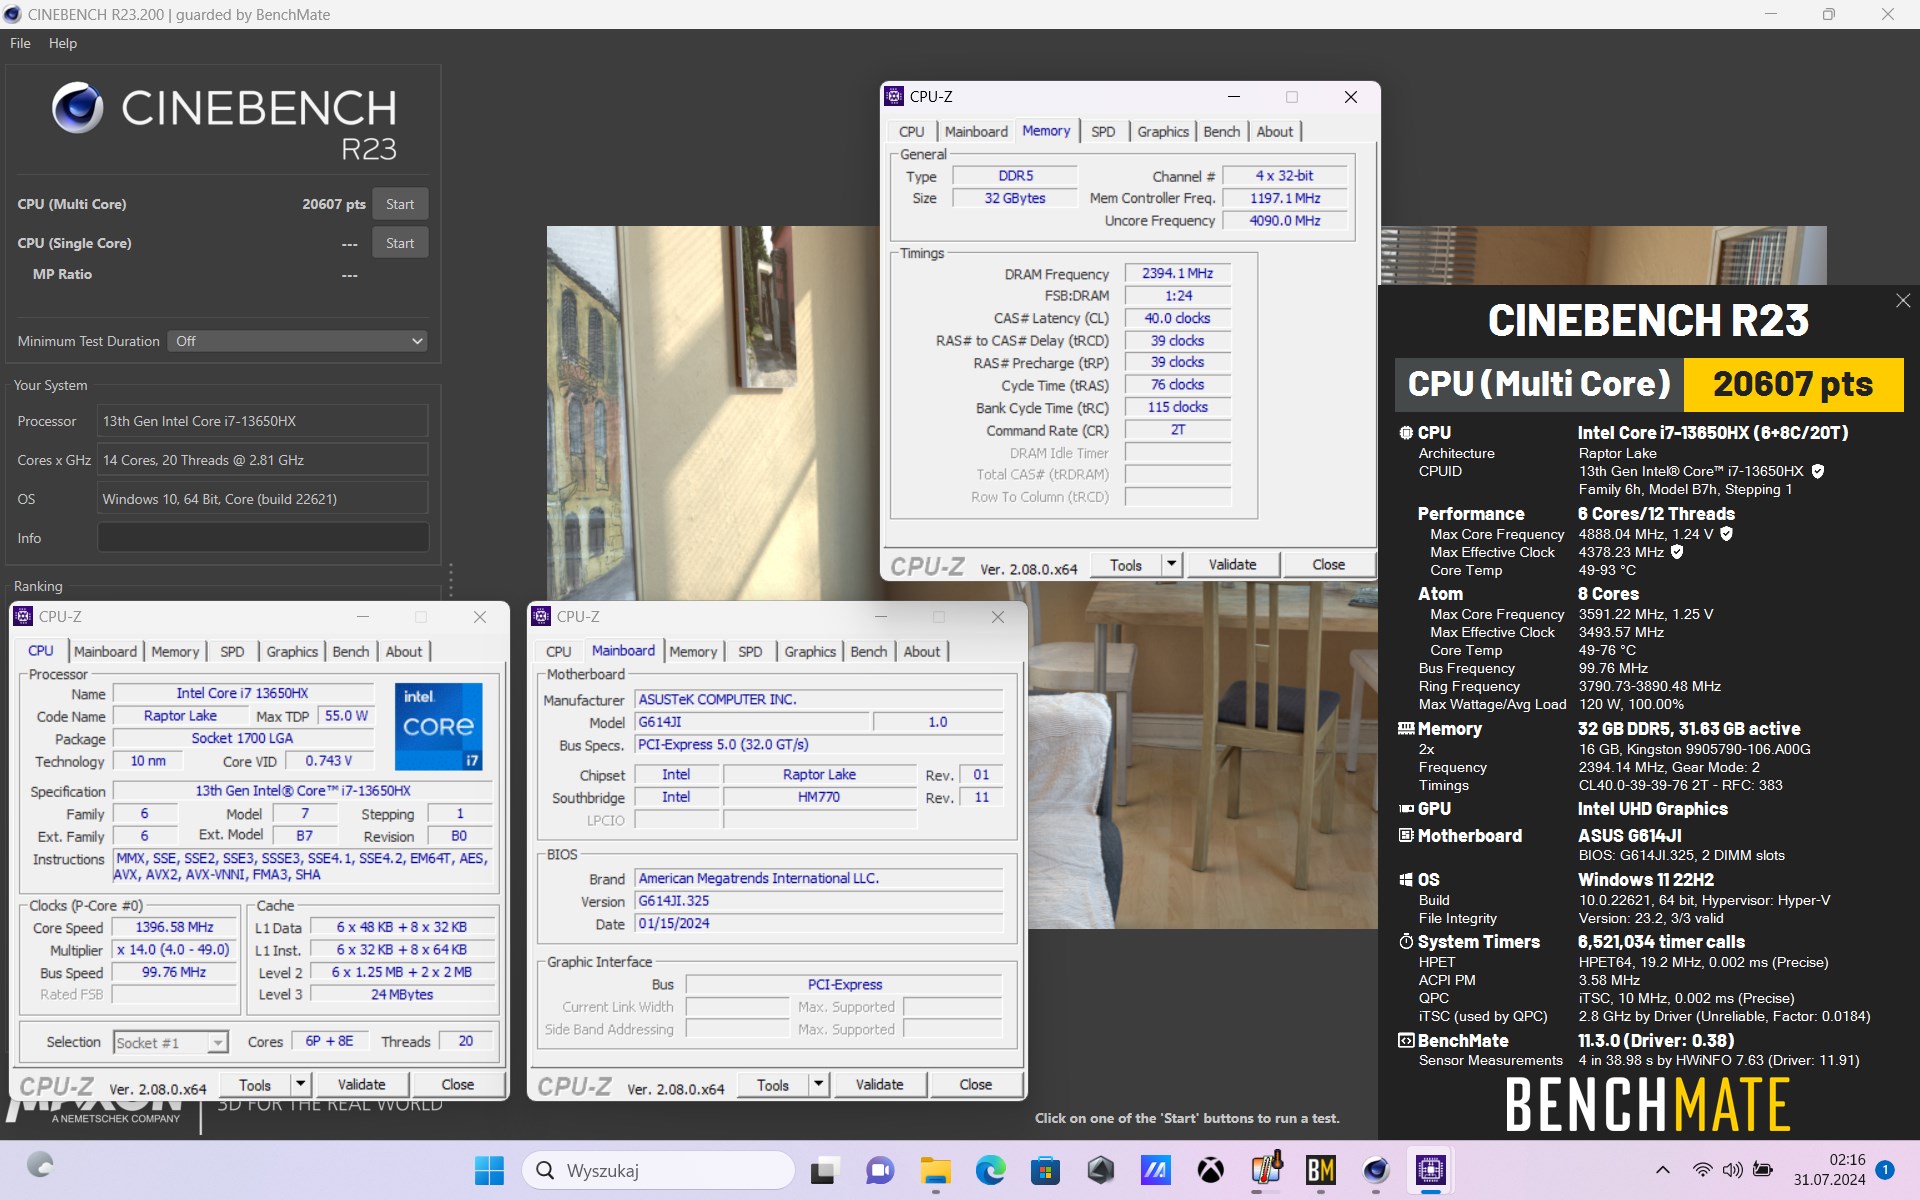
Task: Open Task View from taskbar
Action: [x=824, y=1170]
